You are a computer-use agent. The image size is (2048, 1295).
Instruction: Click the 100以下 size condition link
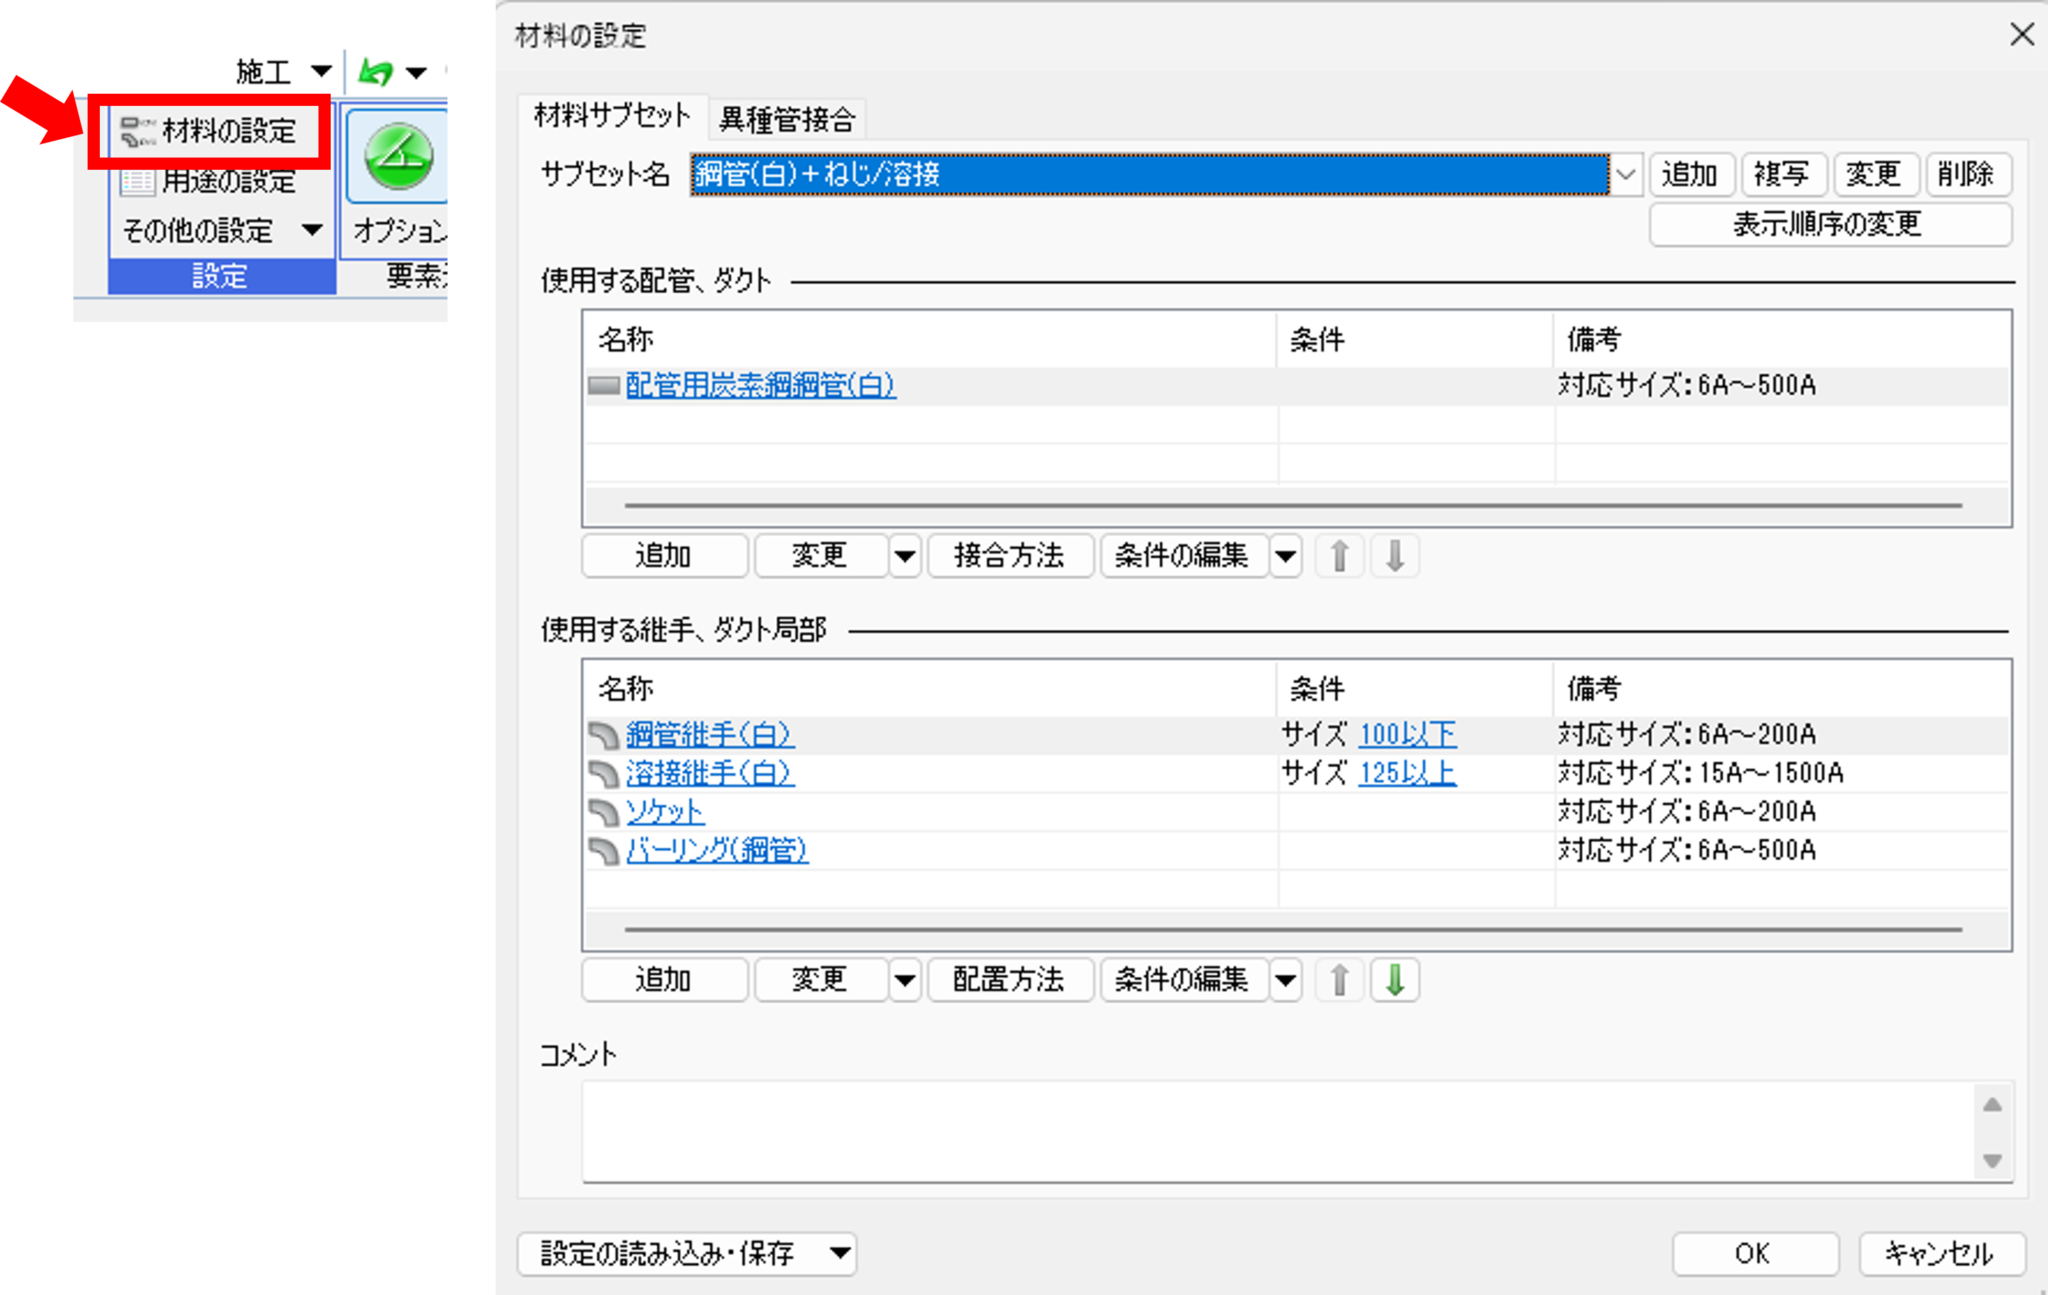point(1407,735)
